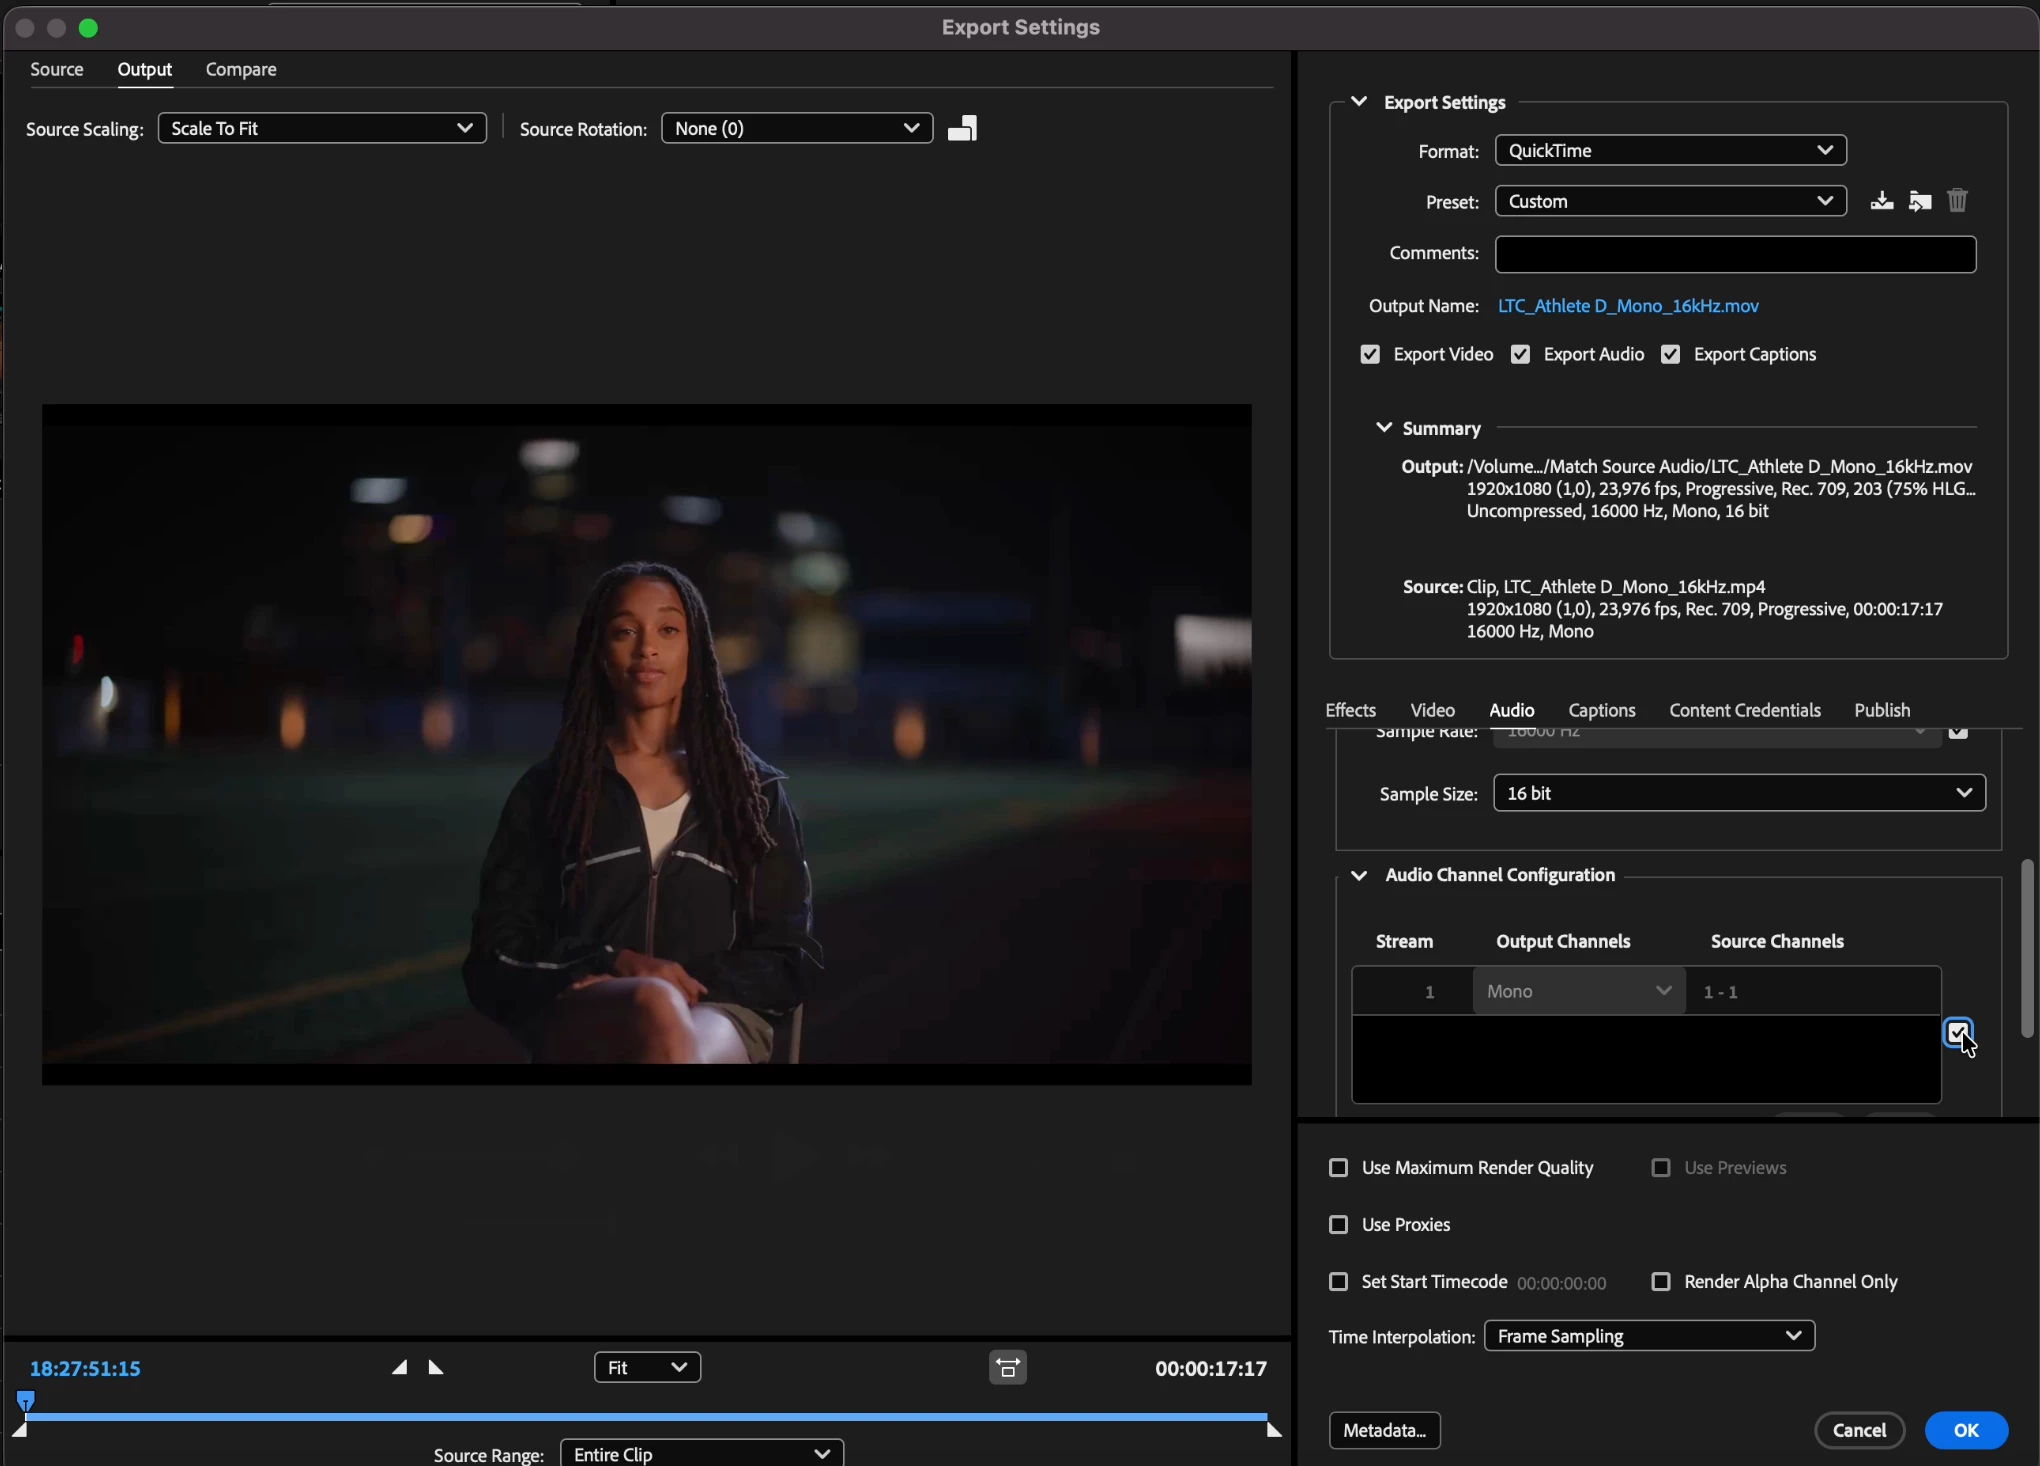Toggle aspect ratio correction icon
The width and height of the screenshot is (2040, 1466).
(x=1007, y=1367)
